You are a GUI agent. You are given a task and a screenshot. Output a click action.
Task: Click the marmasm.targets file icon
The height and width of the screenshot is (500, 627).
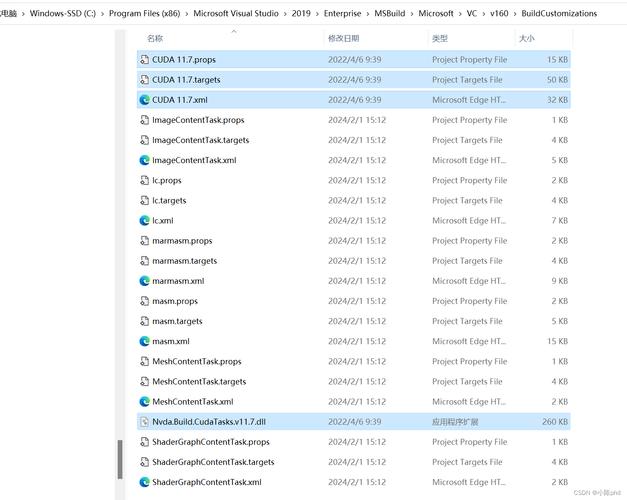coord(144,261)
